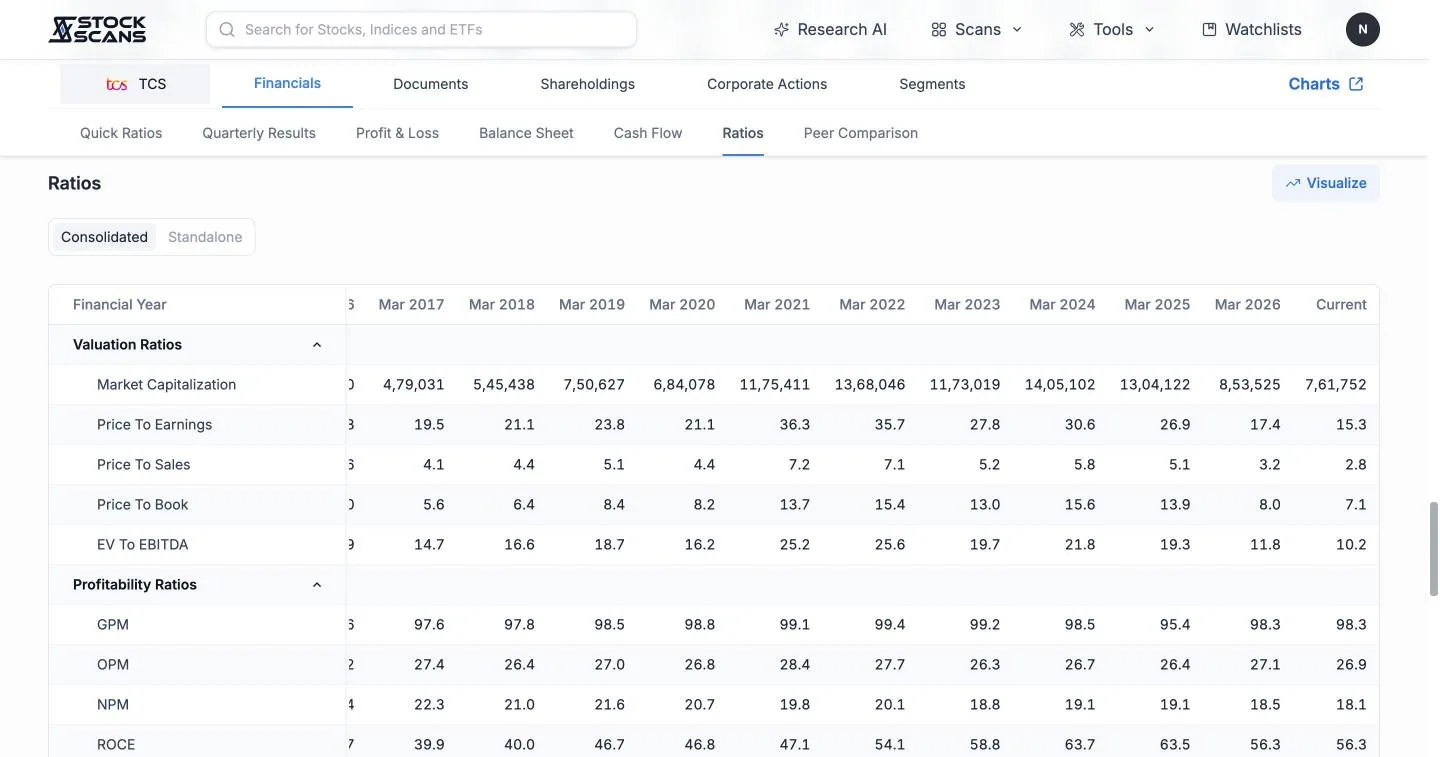Viewport: 1440px width, 757px height.
Task: Open the Scans dropdown arrow
Action: pos(1017,30)
